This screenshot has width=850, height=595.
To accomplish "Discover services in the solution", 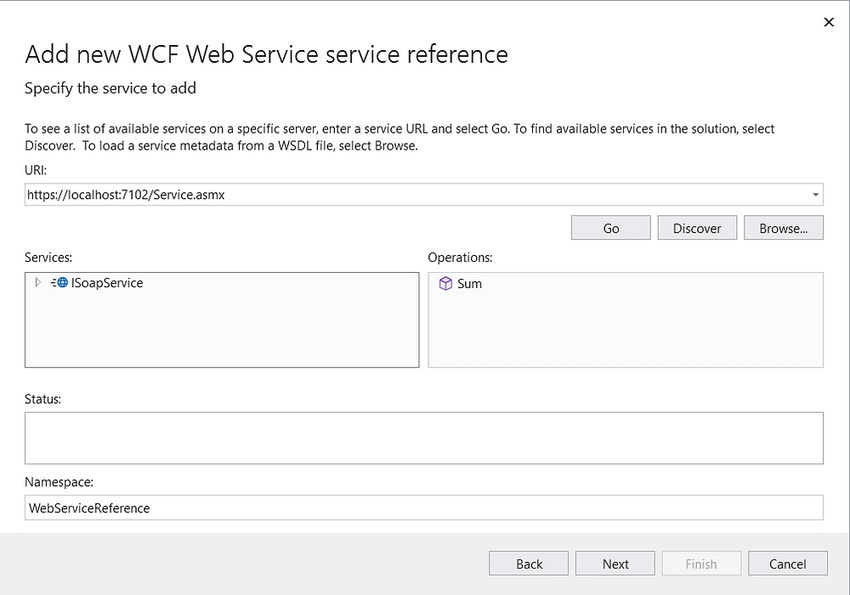I will pos(697,228).
